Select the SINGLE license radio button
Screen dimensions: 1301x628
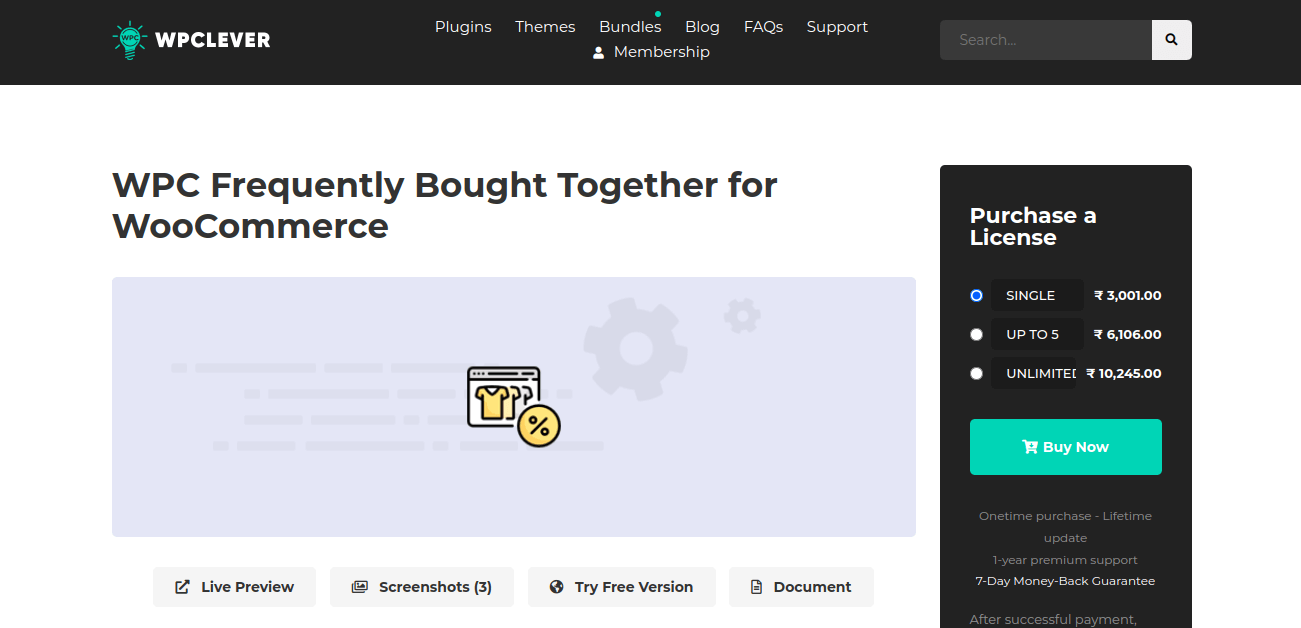click(x=976, y=295)
